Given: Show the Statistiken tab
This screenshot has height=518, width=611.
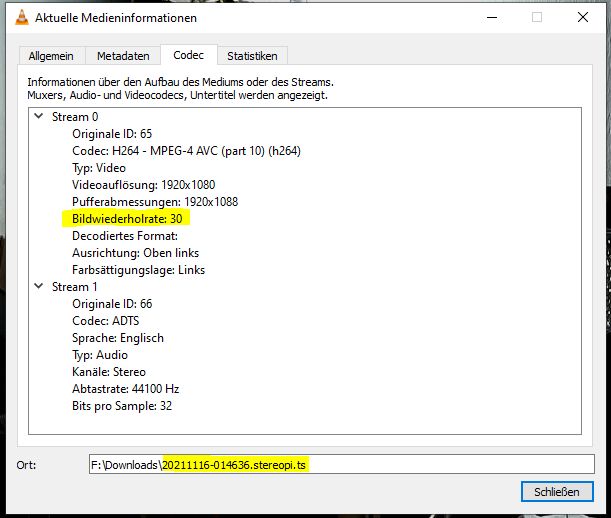Looking at the screenshot, I should tap(254, 57).
